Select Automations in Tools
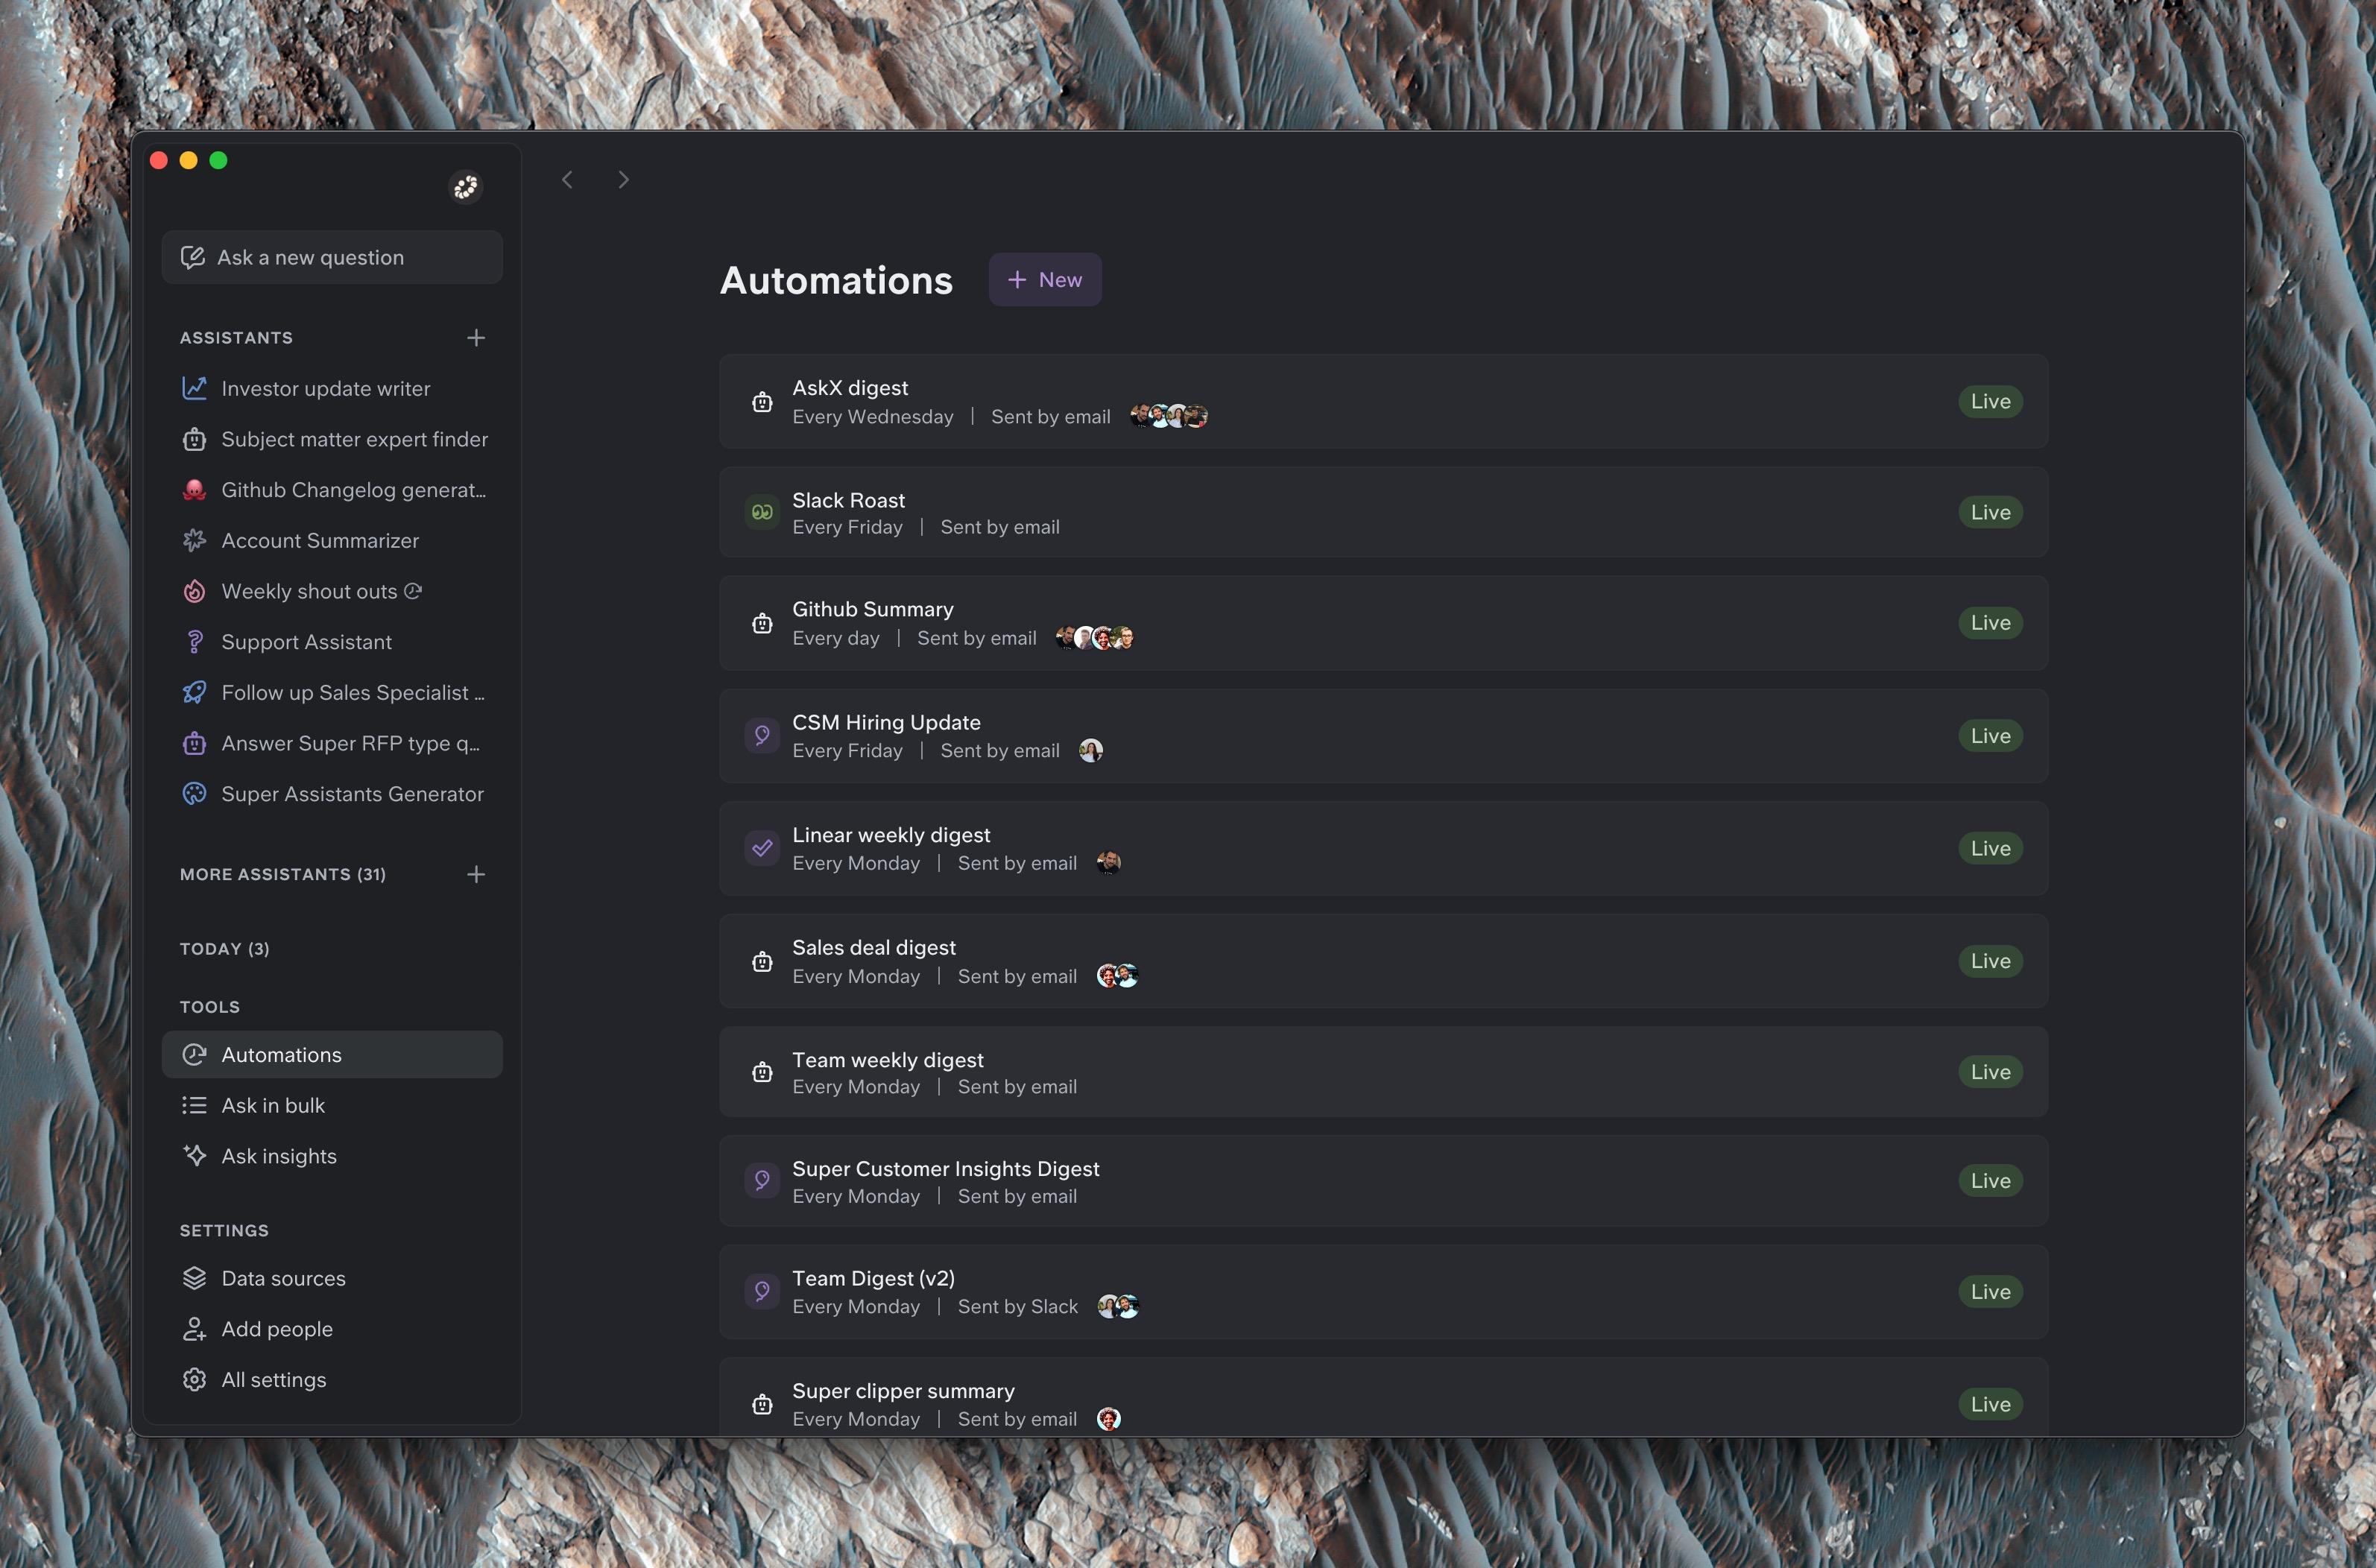This screenshot has height=1568, width=2376. (x=332, y=1055)
